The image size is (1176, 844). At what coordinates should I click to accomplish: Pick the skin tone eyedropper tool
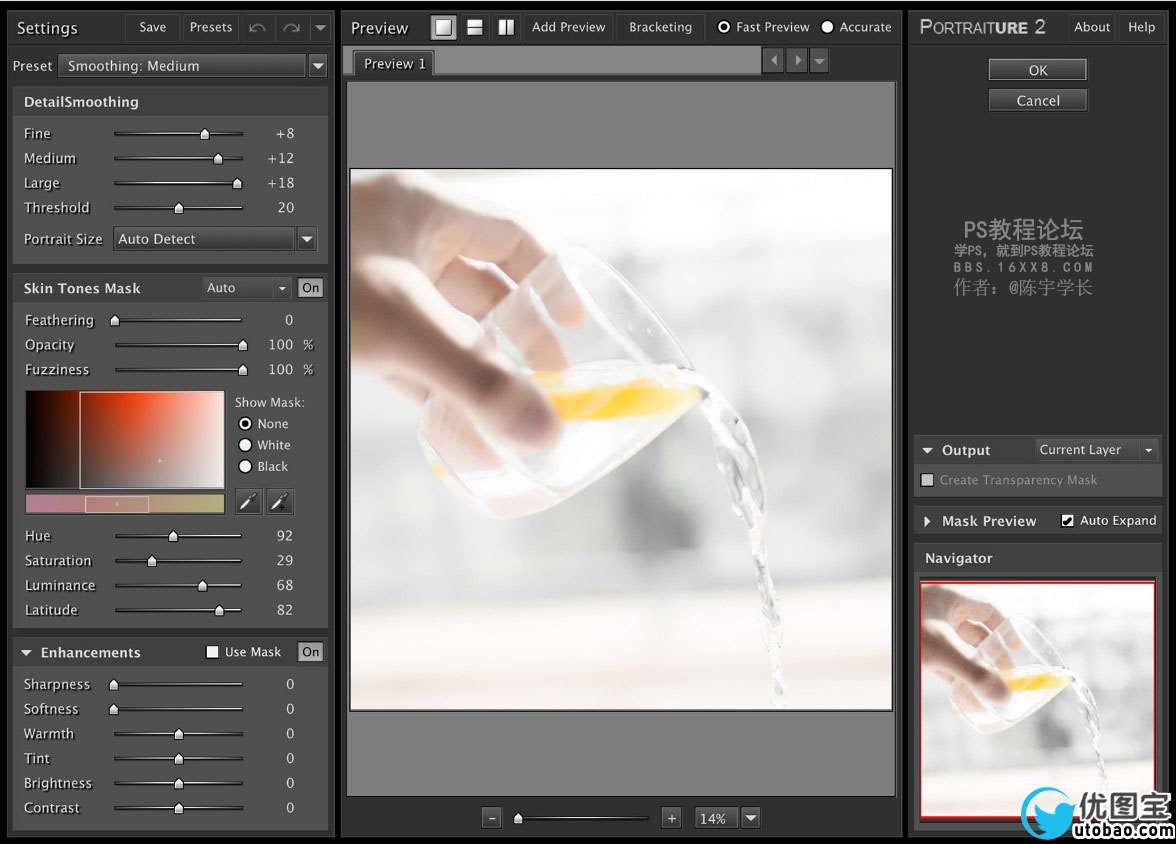pyautogui.click(x=248, y=502)
